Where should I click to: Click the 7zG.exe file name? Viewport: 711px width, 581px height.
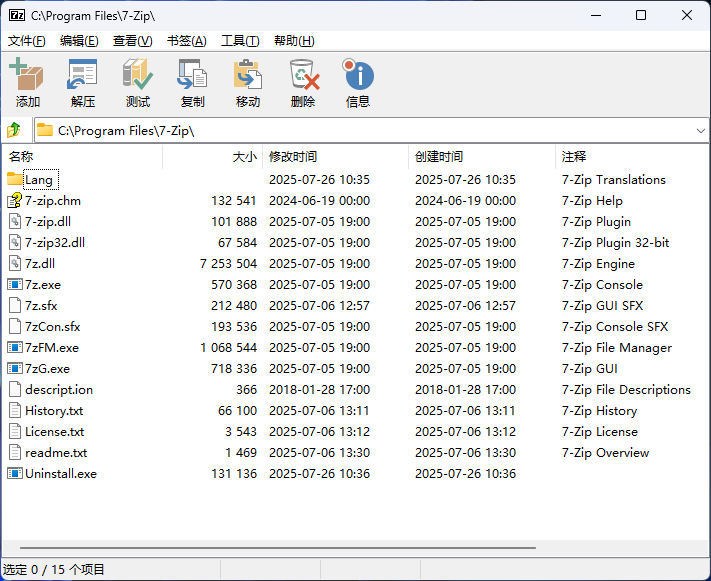click(x=47, y=369)
